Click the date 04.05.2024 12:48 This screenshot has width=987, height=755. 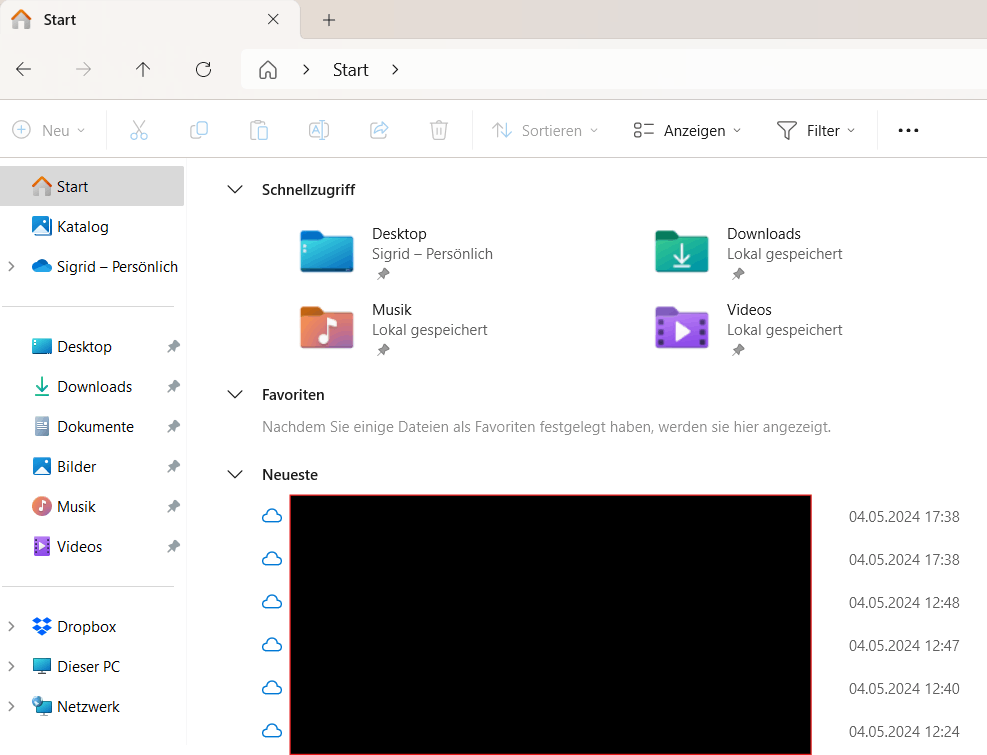(x=904, y=603)
